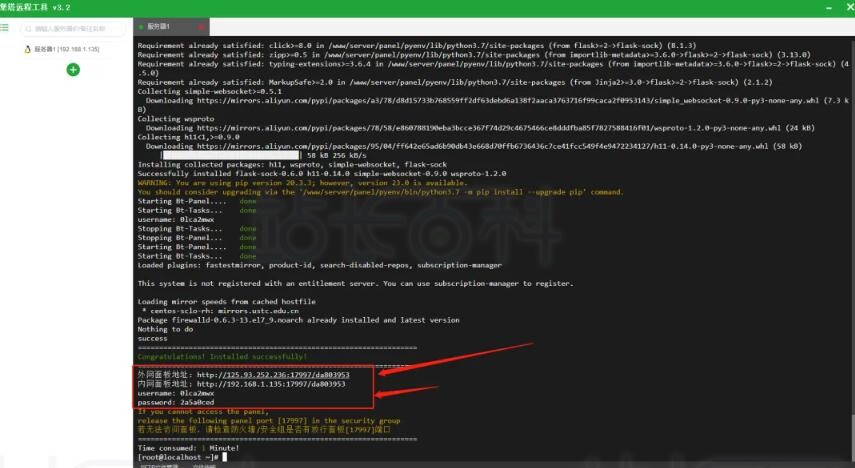
Task: Close the remote tool window
Action: pyautogui.click(x=850, y=7)
